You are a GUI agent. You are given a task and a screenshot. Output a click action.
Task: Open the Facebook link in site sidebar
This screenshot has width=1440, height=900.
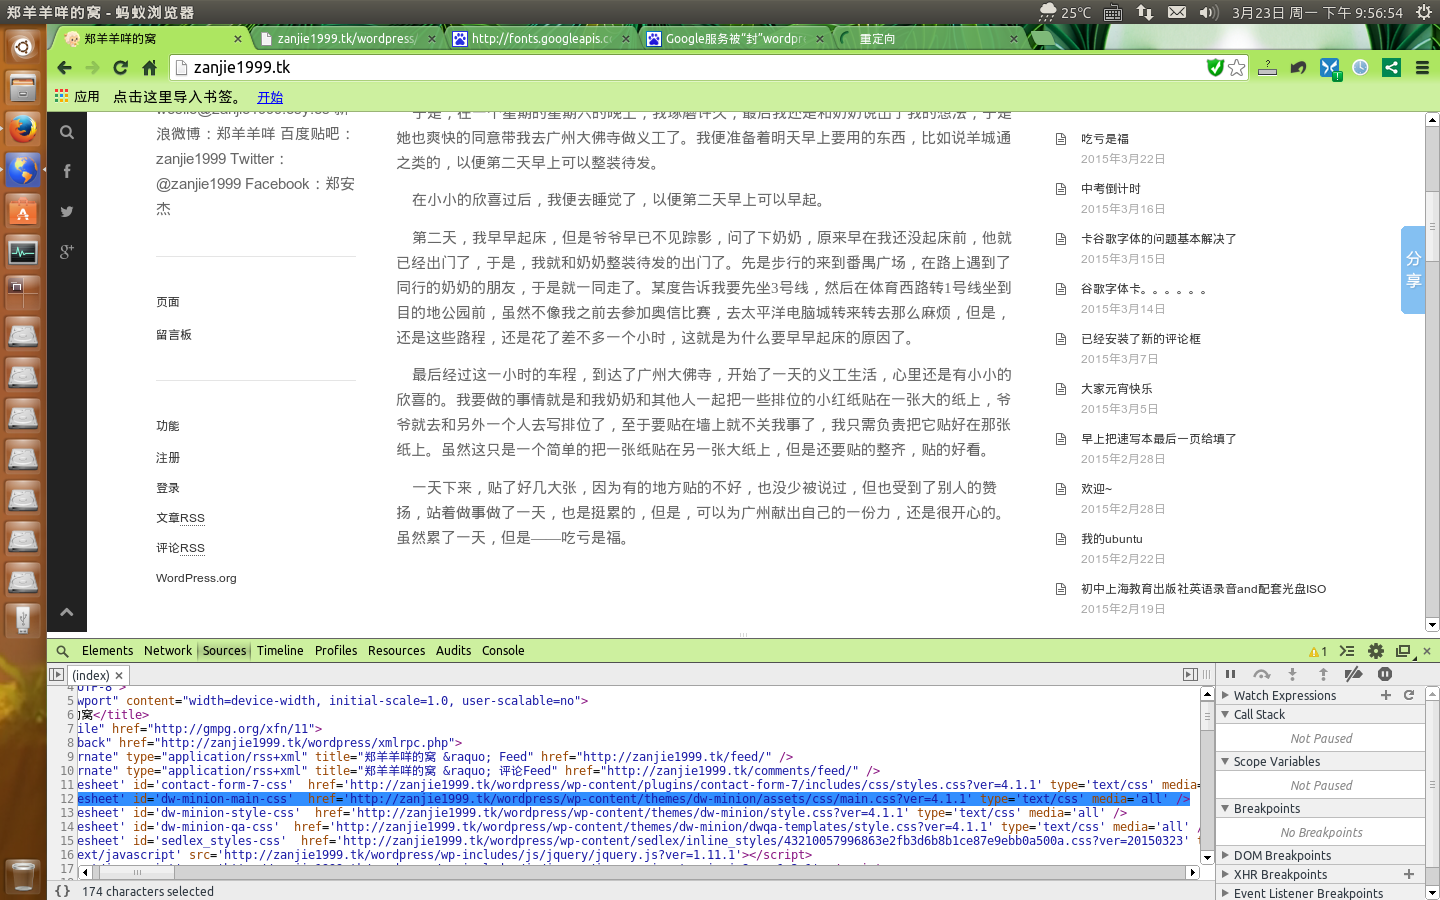[x=67, y=171]
